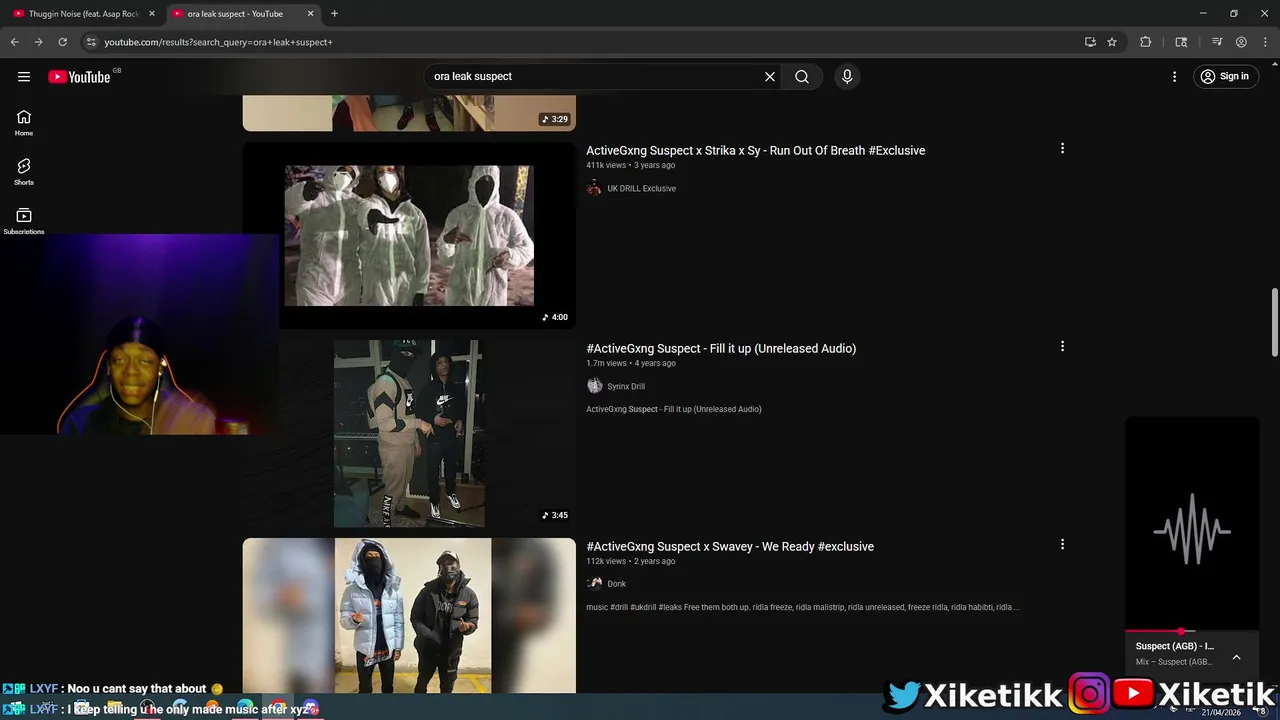
Task: Click the '411k views • 3 years ago' text
Action: click(630, 165)
